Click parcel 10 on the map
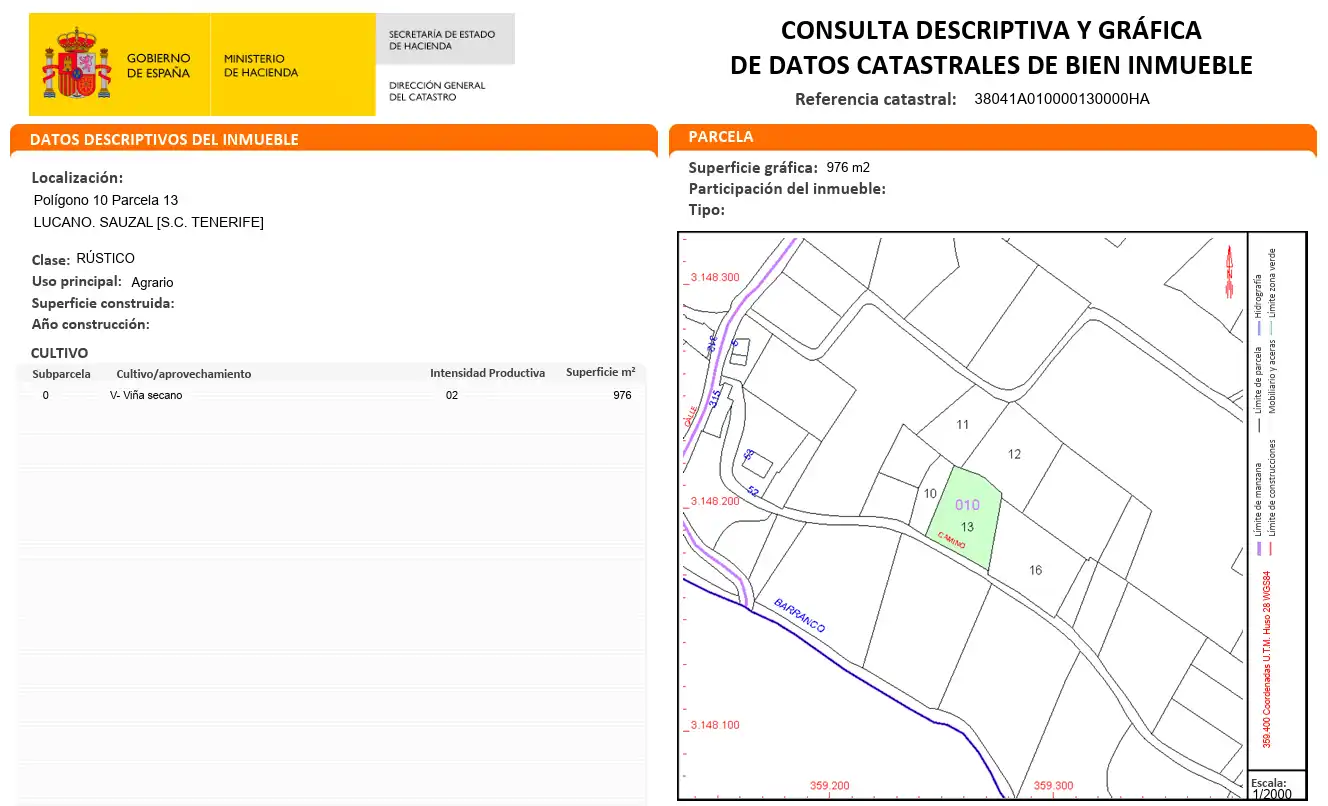The height and width of the screenshot is (806, 1328). [930, 493]
